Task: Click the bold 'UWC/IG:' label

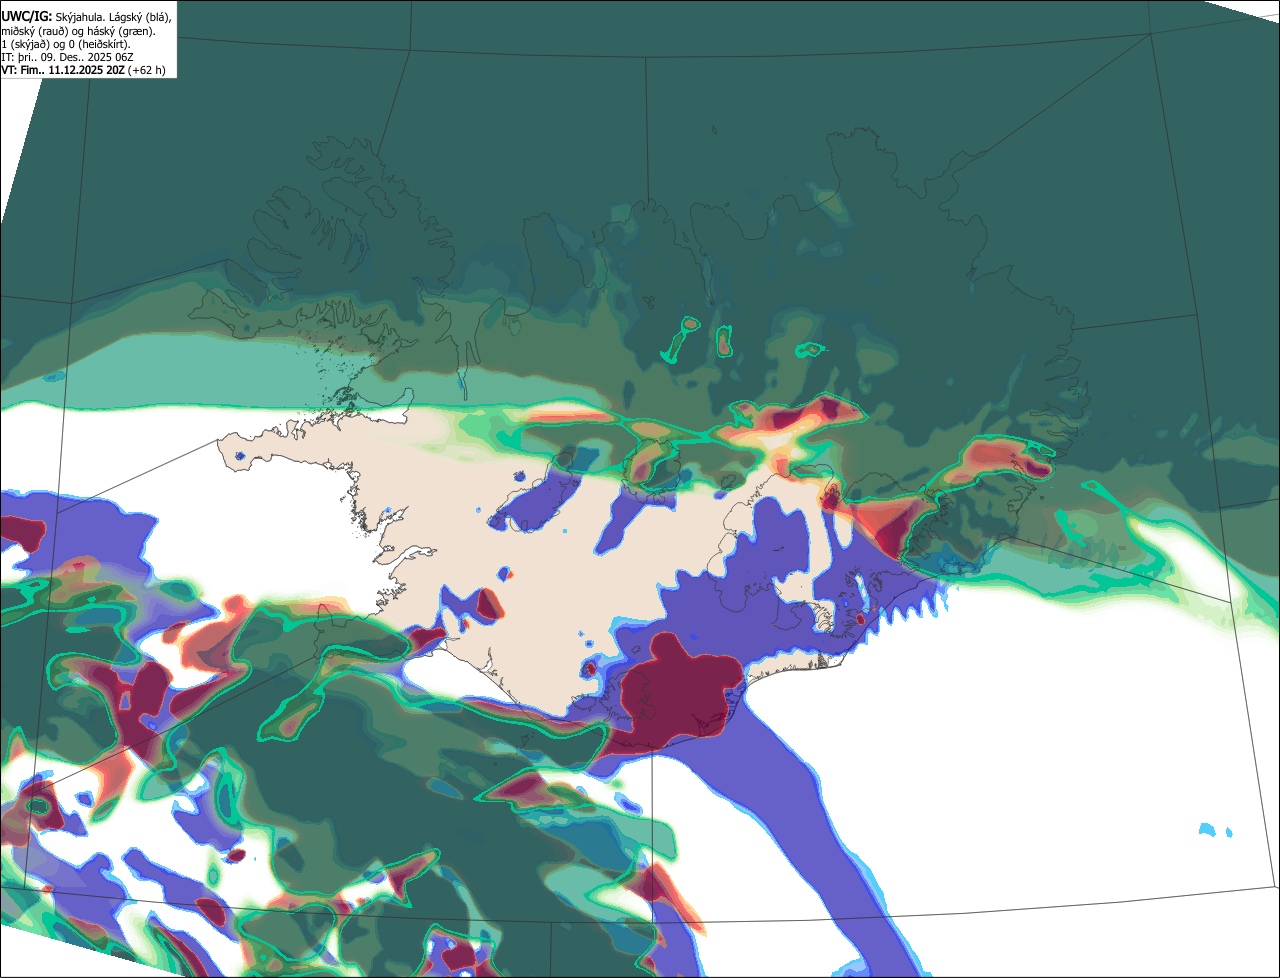Action: 27,17
